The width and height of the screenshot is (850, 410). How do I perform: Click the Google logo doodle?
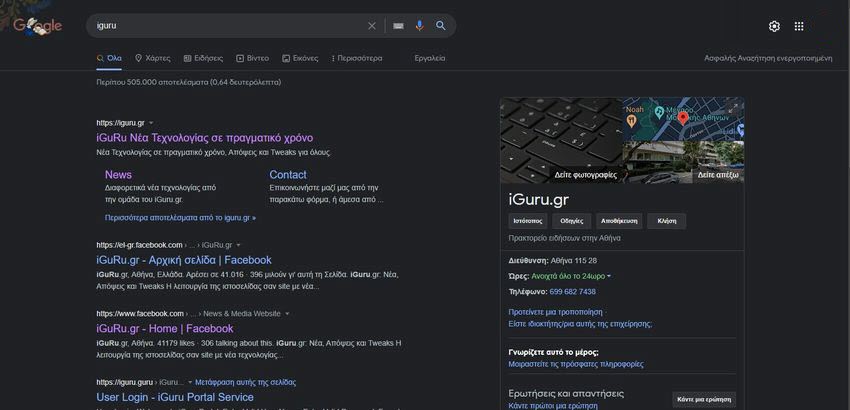coord(37,25)
